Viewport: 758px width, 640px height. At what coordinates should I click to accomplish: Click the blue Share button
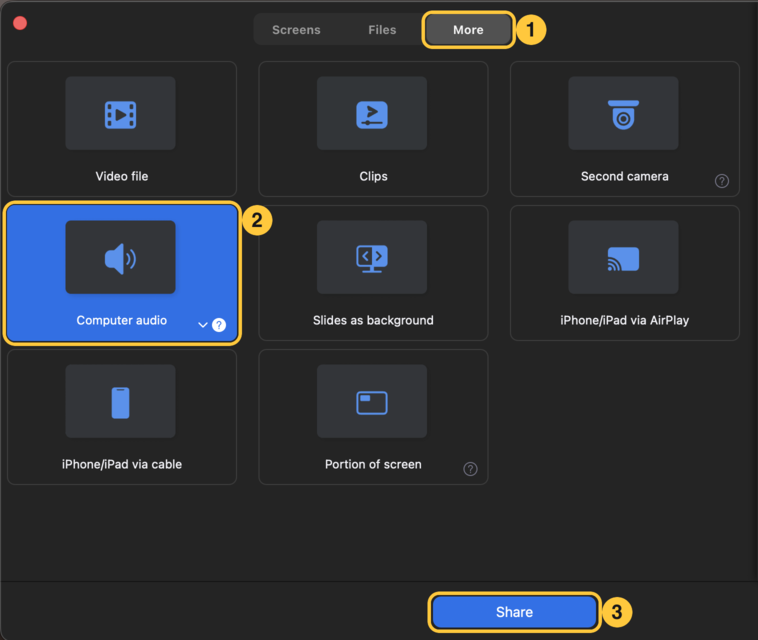(514, 612)
